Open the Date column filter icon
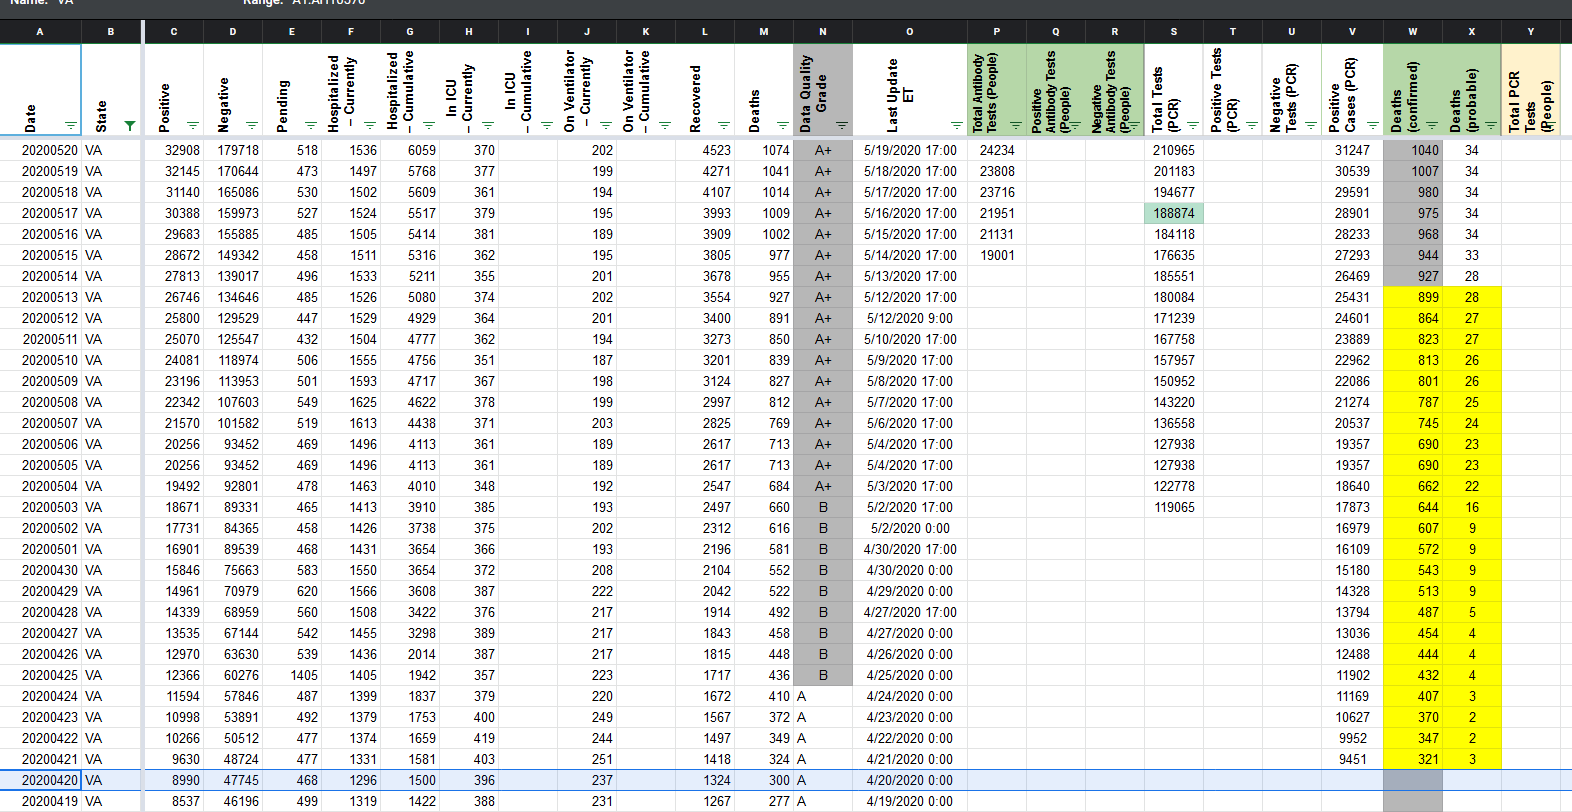This screenshot has width=1572, height=812. tap(71, 126)
